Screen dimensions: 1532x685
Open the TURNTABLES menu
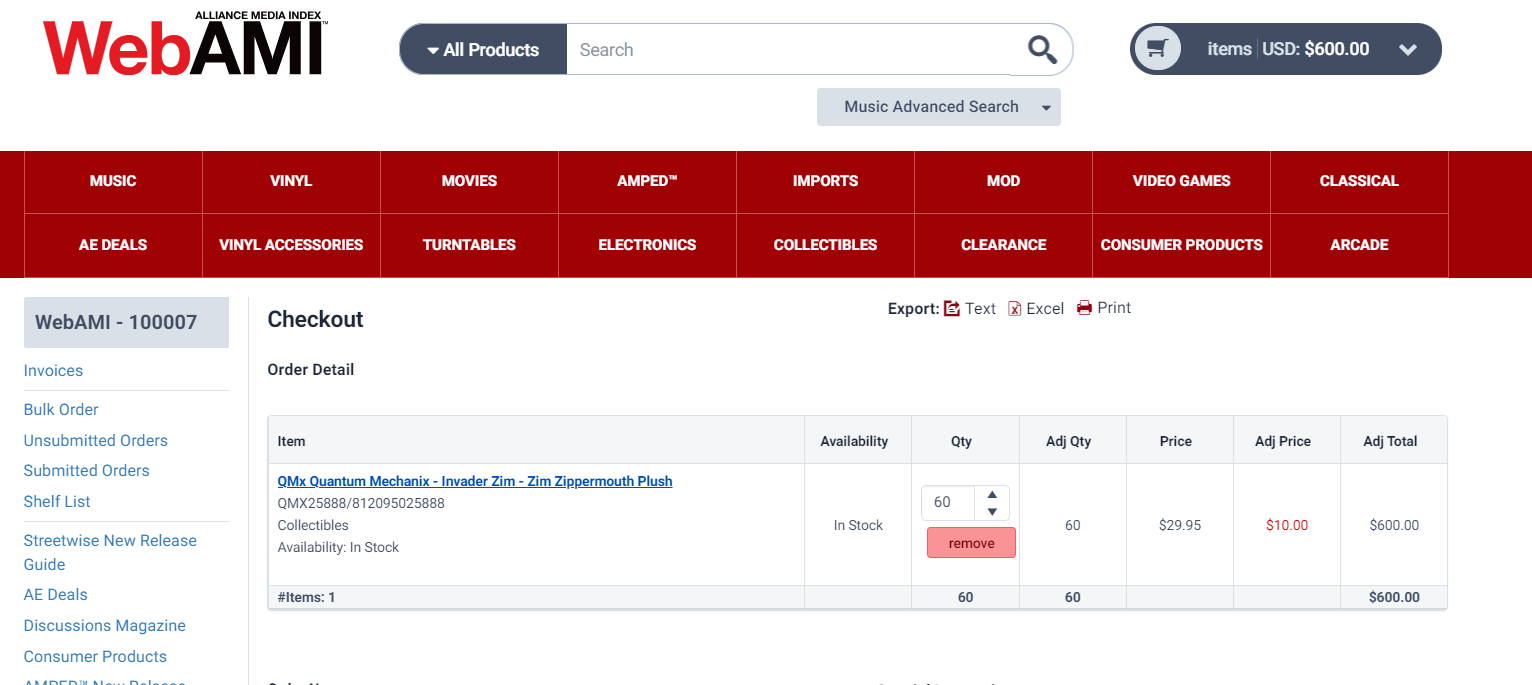click(469, 245)
